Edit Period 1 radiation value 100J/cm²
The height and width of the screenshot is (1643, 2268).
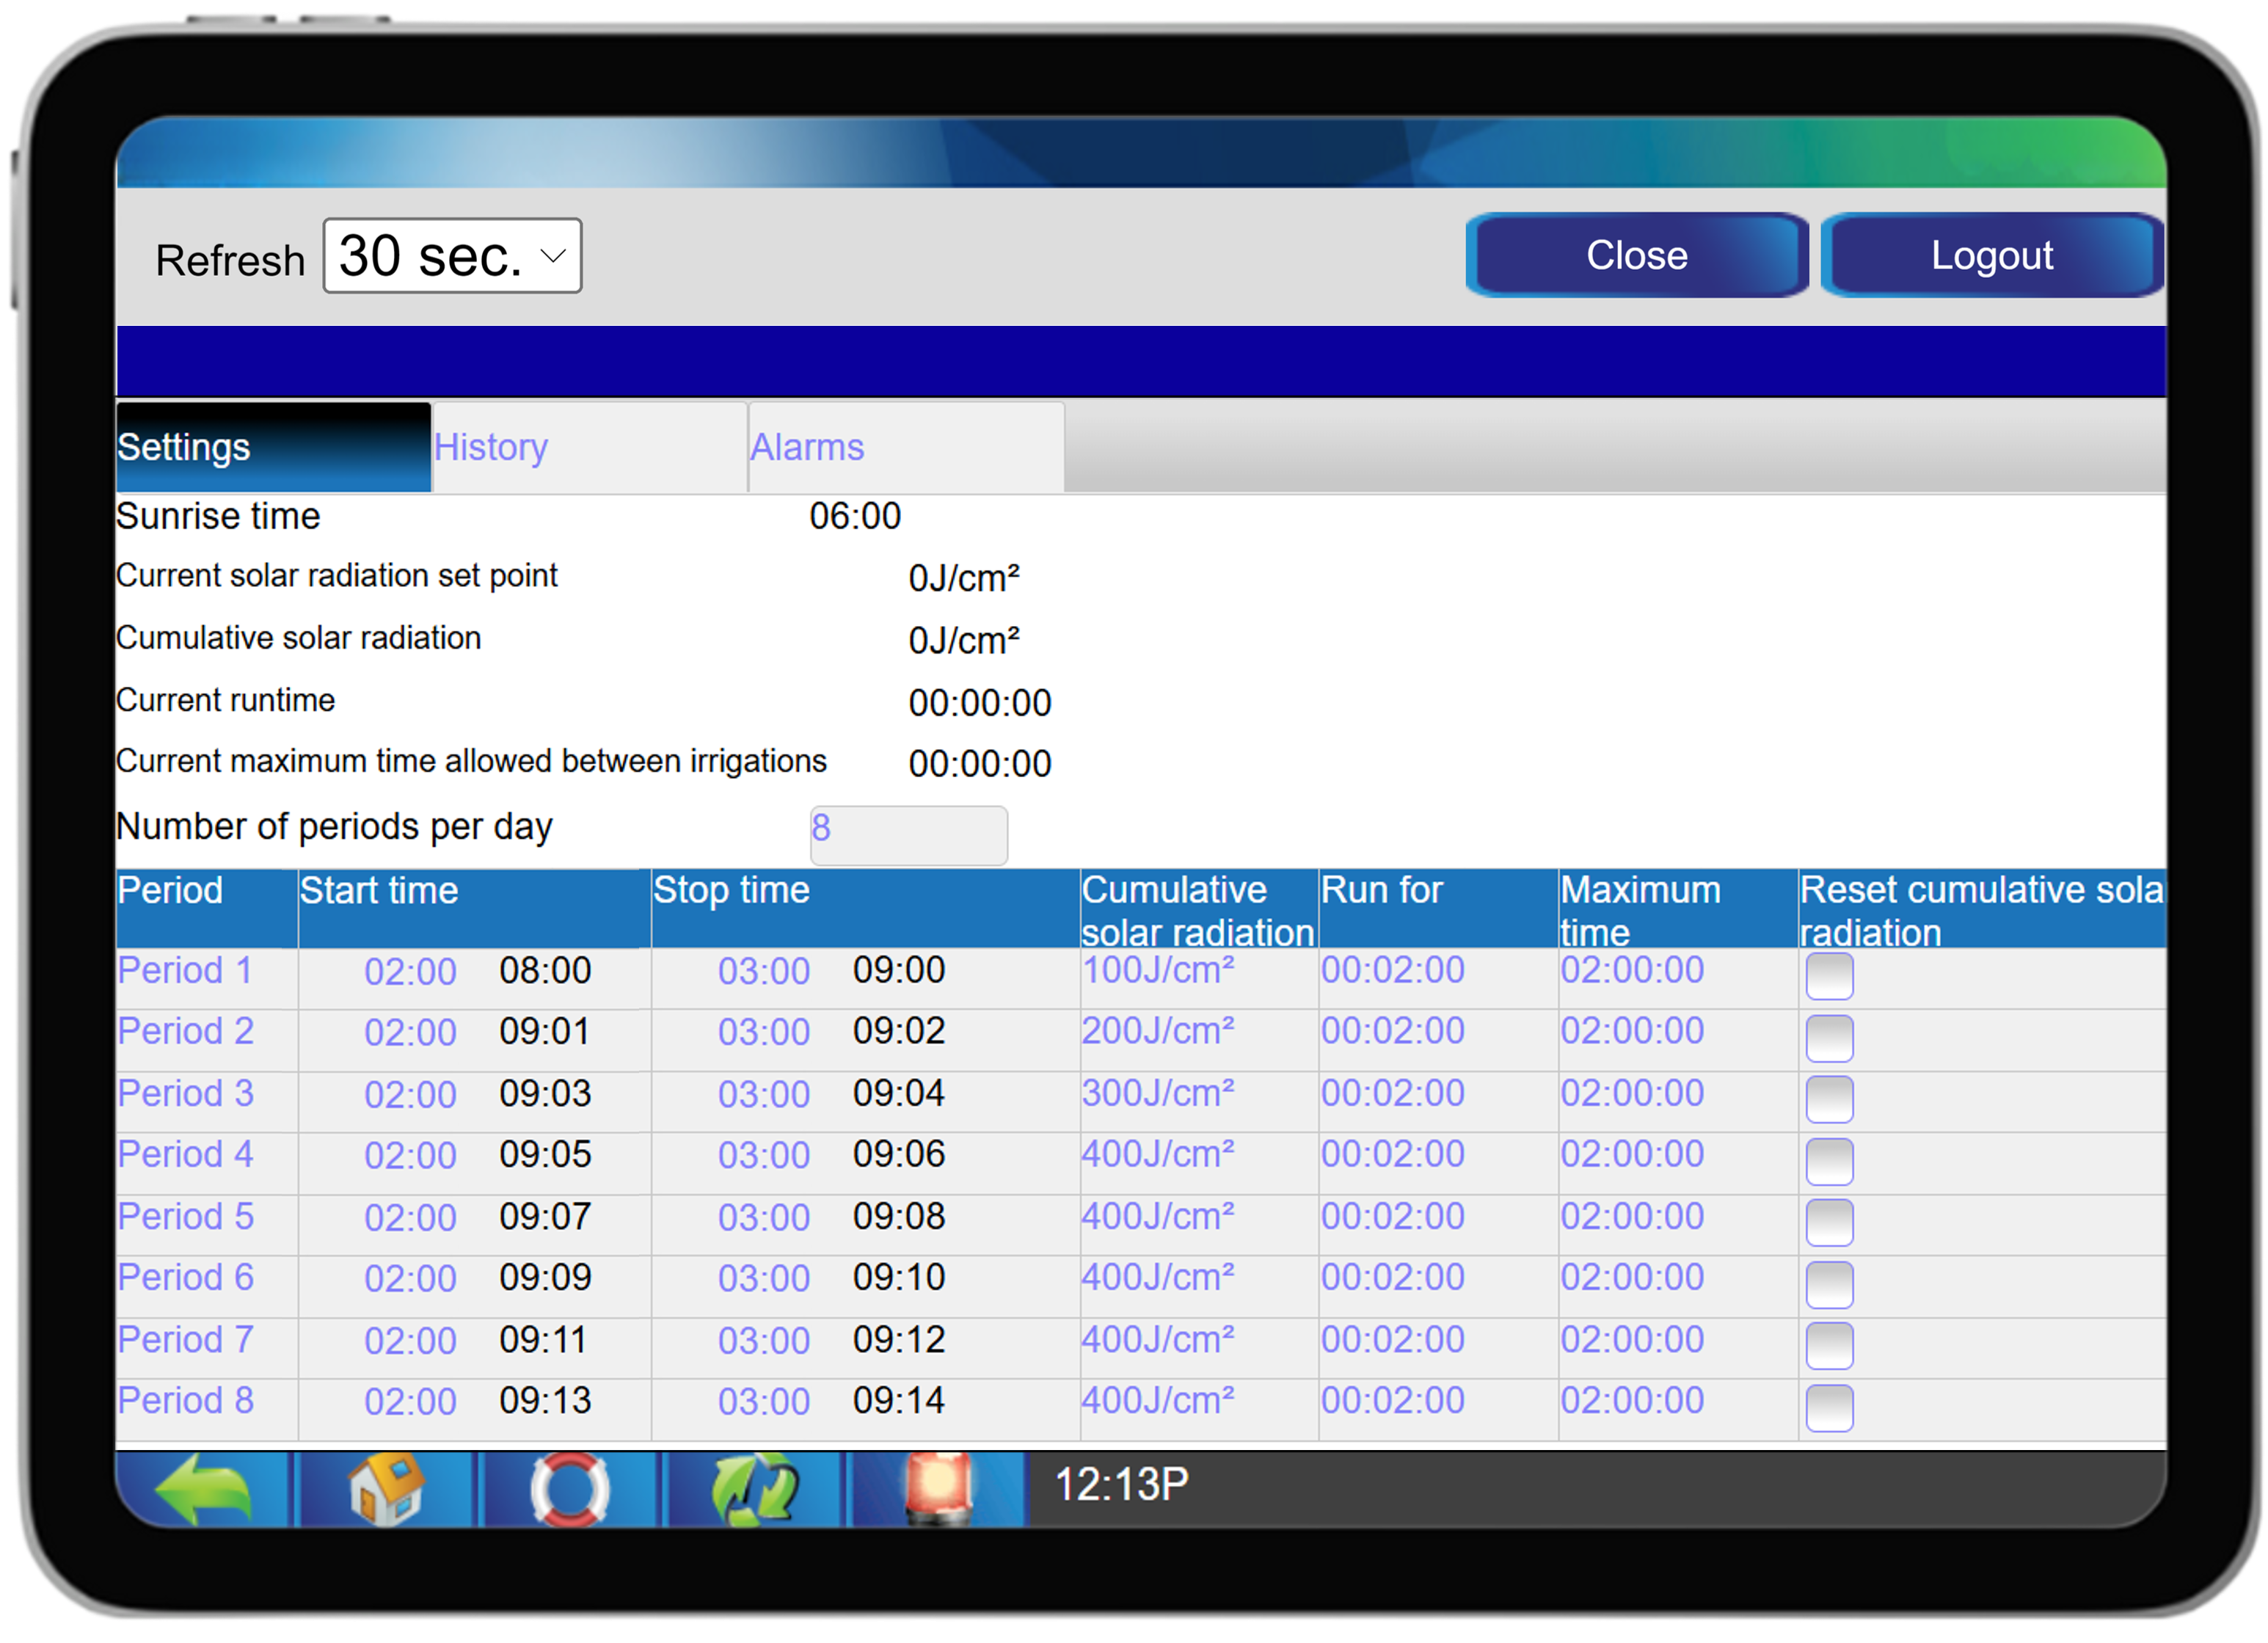[x=1158, y=970]
